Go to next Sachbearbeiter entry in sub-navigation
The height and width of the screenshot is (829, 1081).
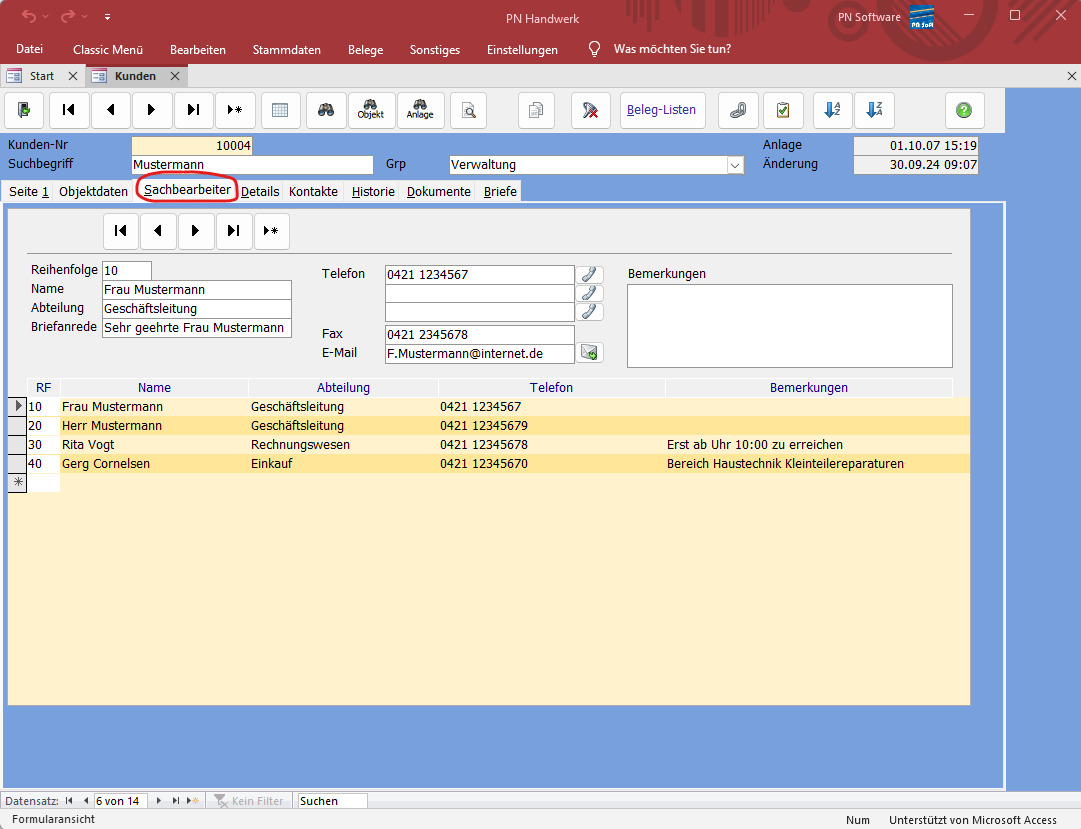click(x=196, y=231)
